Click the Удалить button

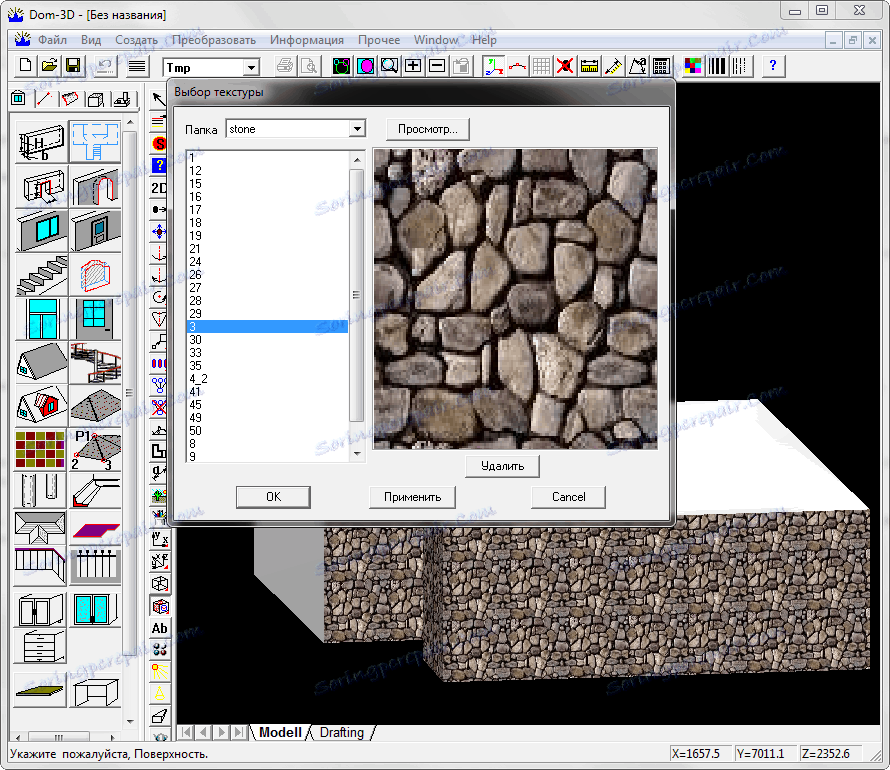coord(502,466)
